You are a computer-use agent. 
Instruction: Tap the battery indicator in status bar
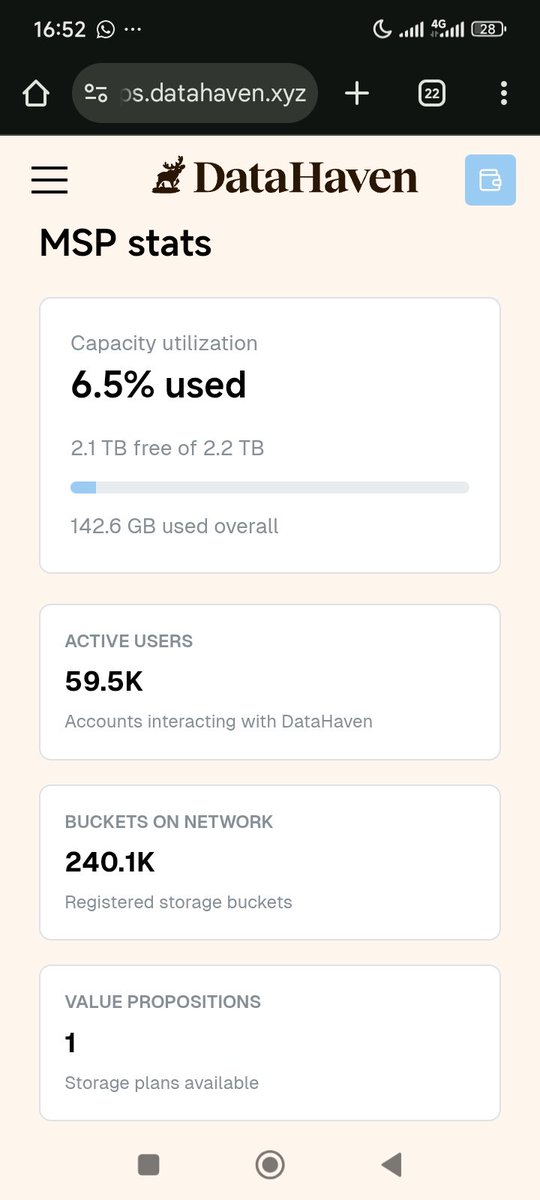click(x=486, y=29)
